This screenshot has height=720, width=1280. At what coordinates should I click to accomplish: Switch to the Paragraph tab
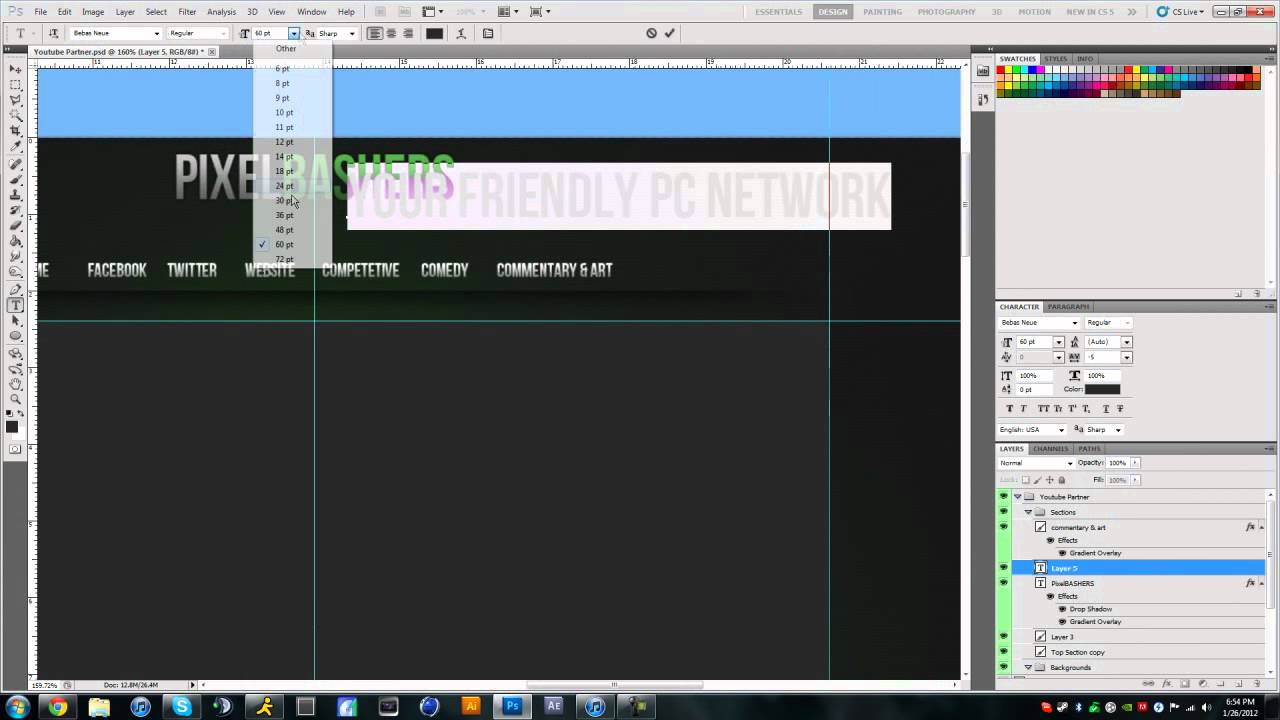1068,307
